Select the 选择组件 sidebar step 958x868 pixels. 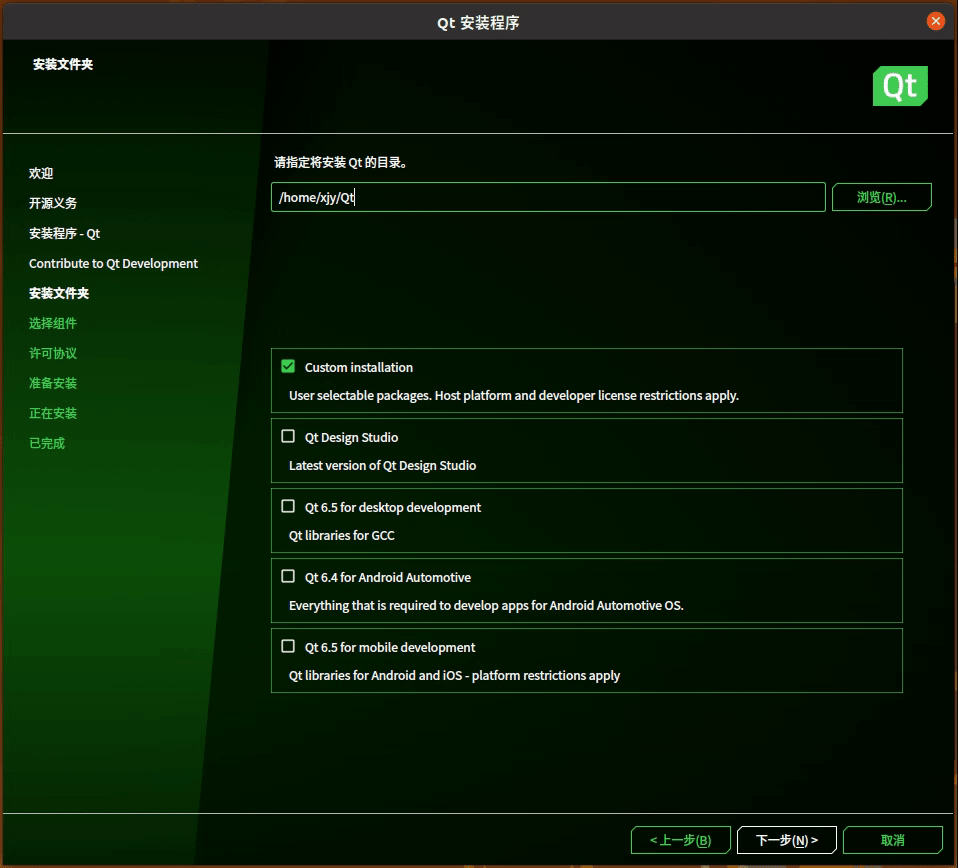click(53, 323)
